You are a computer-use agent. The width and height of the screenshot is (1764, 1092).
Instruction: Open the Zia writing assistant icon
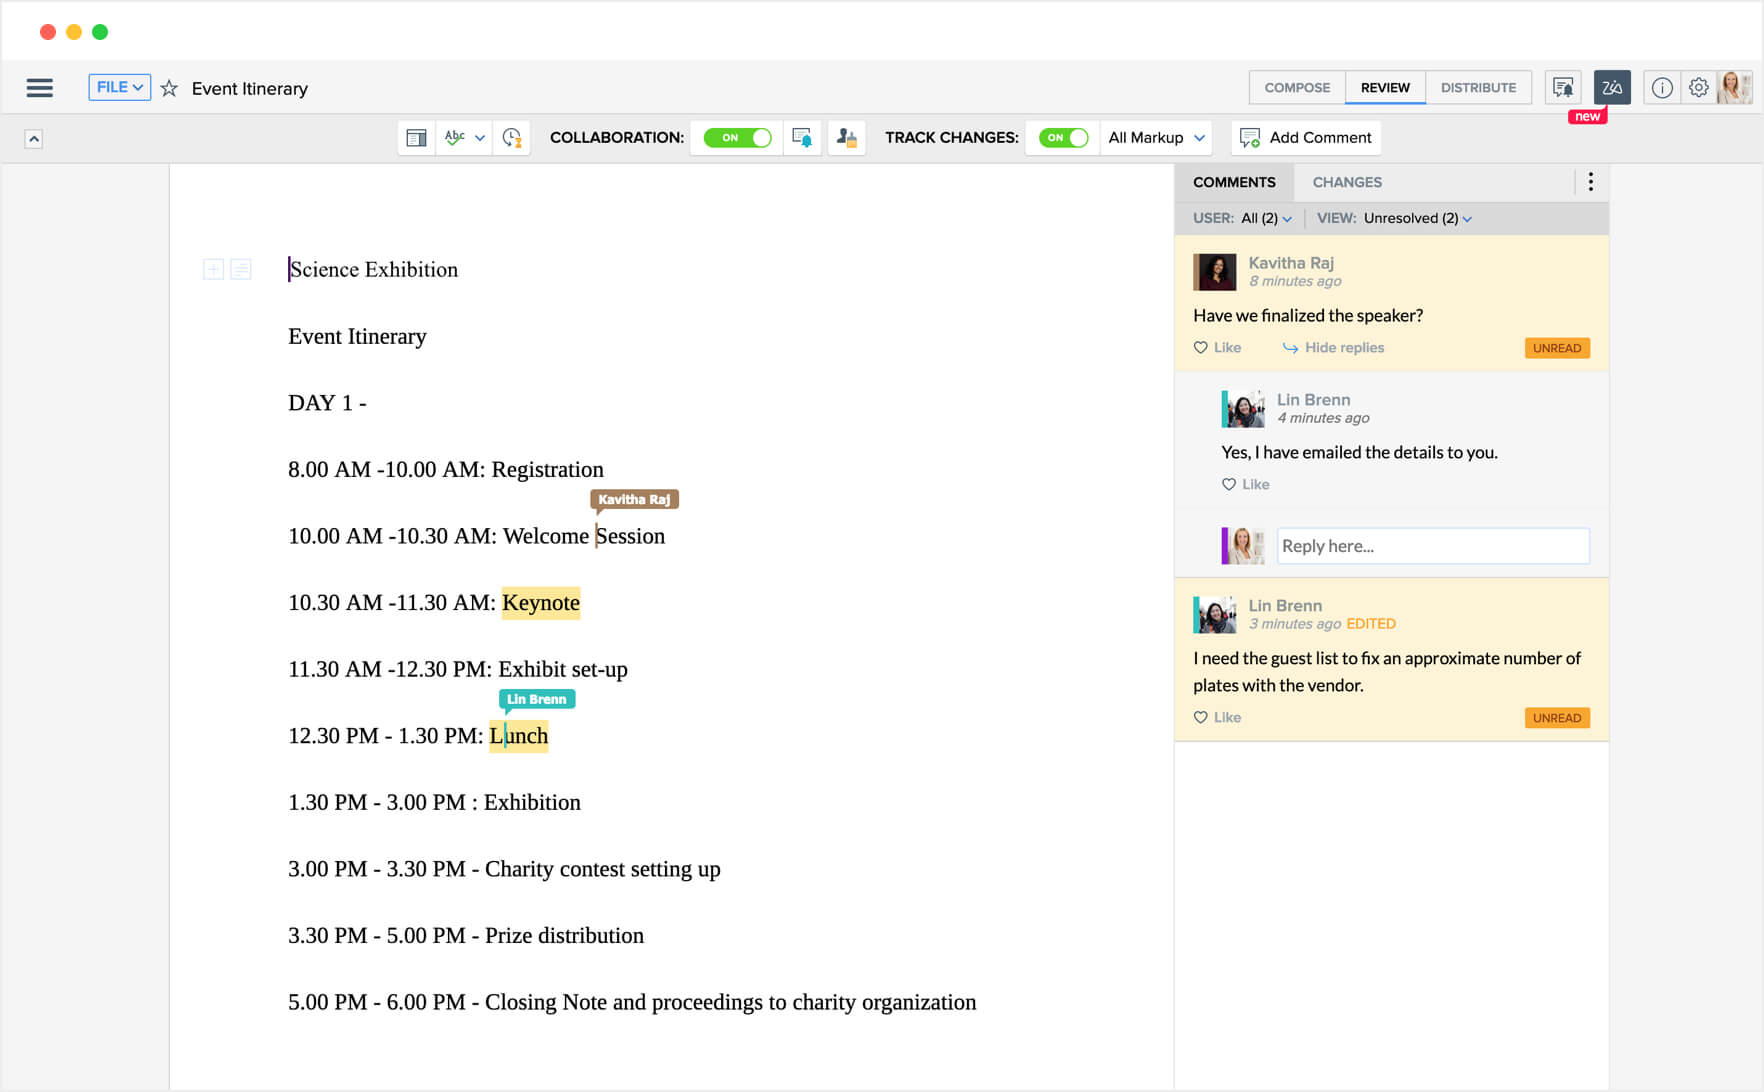[1611, 88]
